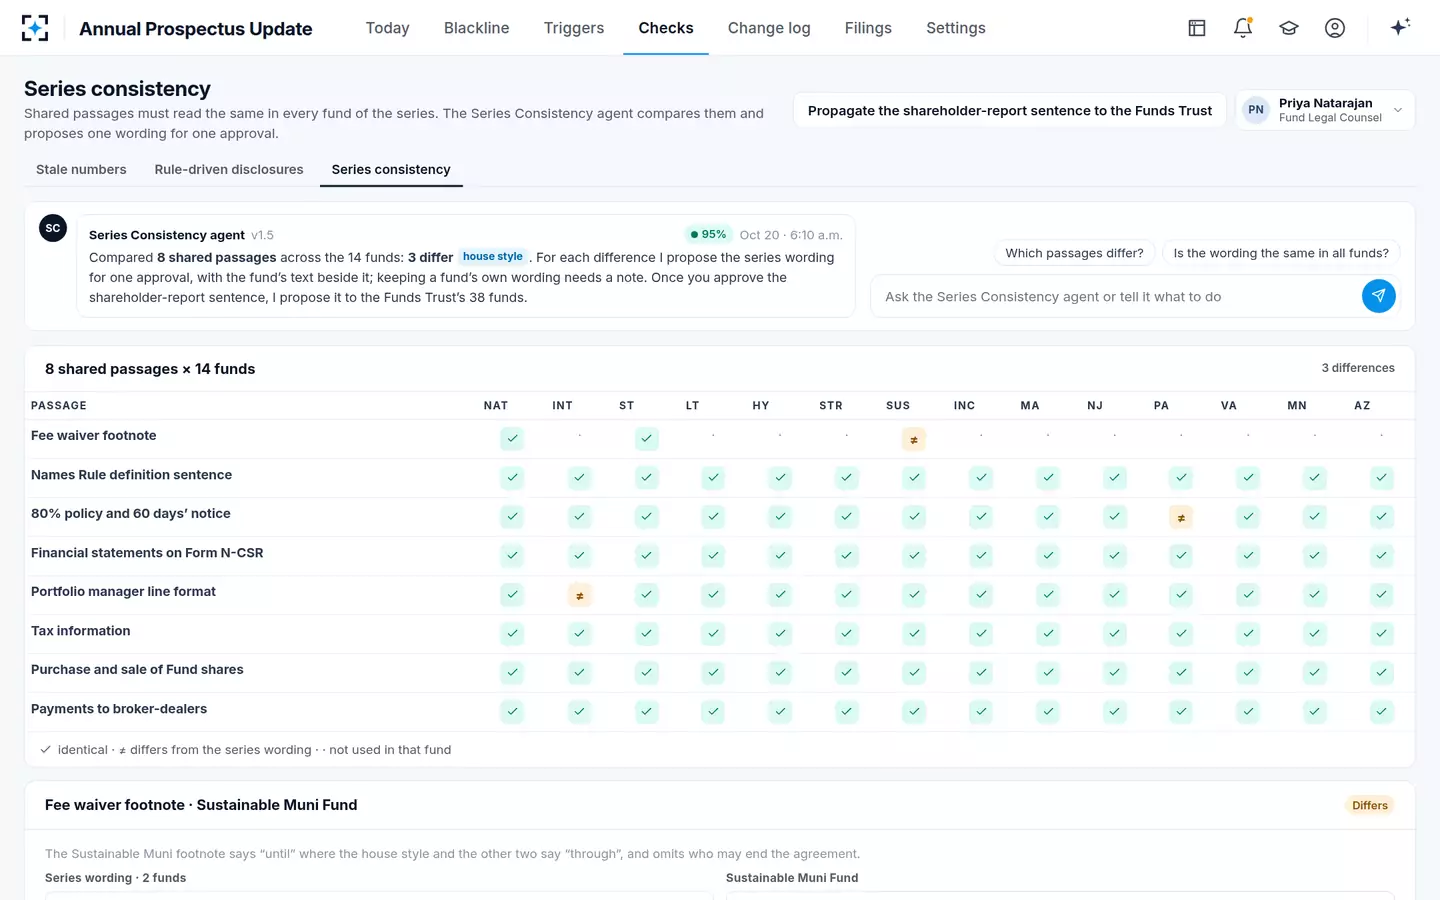Open the Settings tab
This screenshot has height=900, width=1440.
coord(956,28)
